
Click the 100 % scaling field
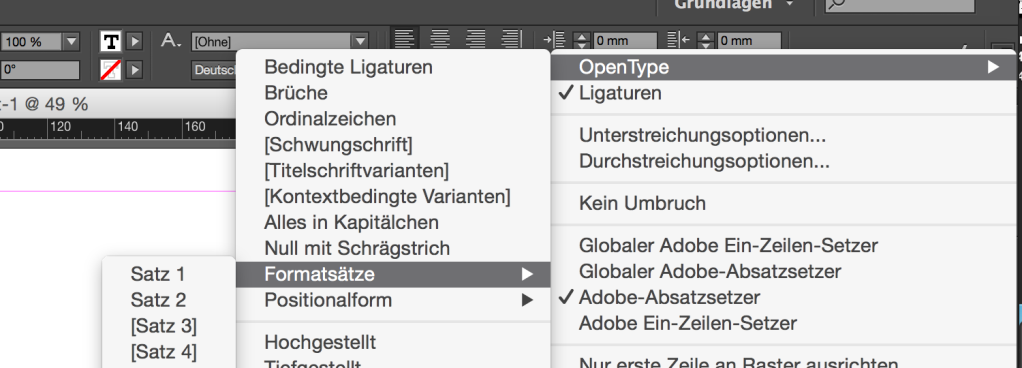[31, 42]
